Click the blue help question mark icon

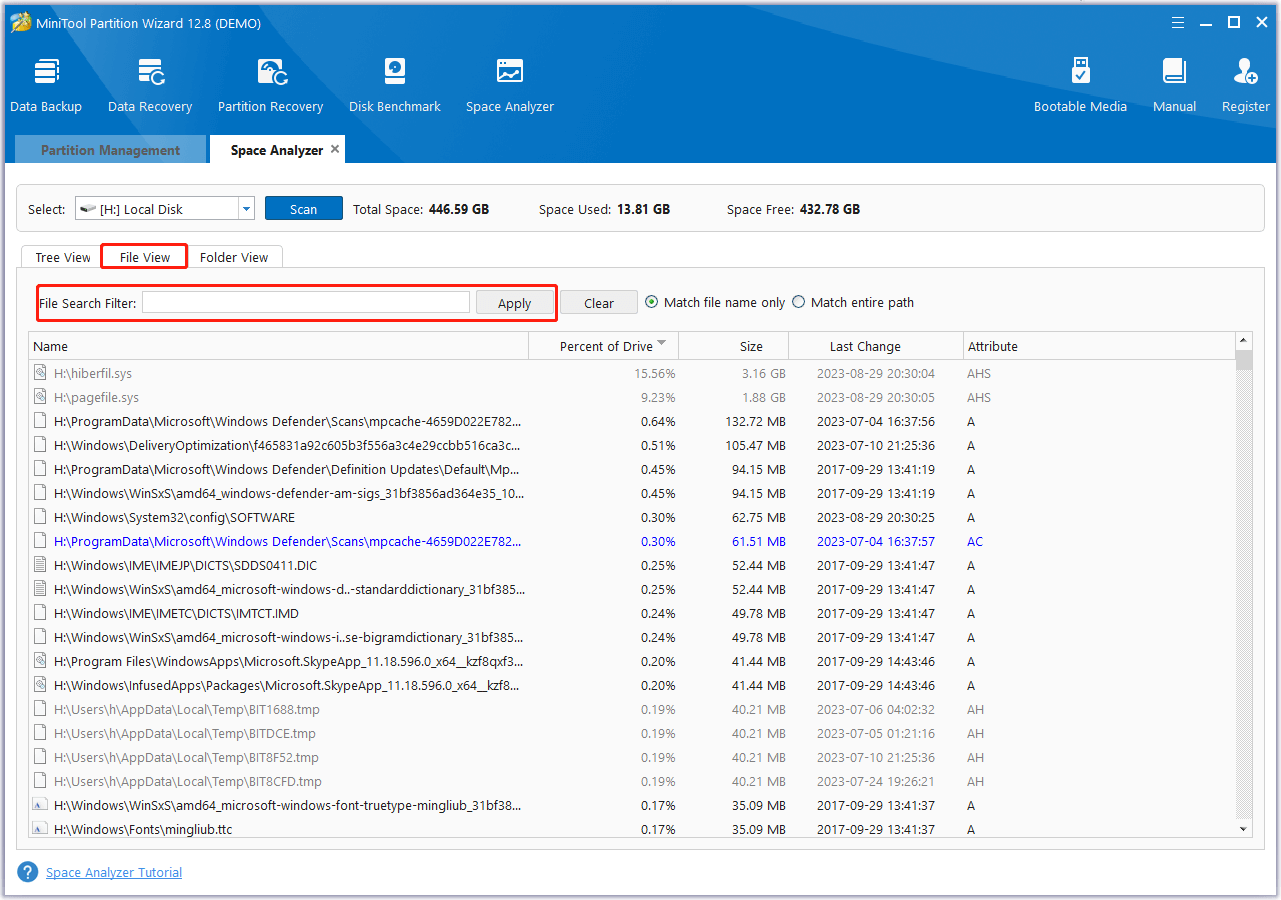click(x=28, y=872)
